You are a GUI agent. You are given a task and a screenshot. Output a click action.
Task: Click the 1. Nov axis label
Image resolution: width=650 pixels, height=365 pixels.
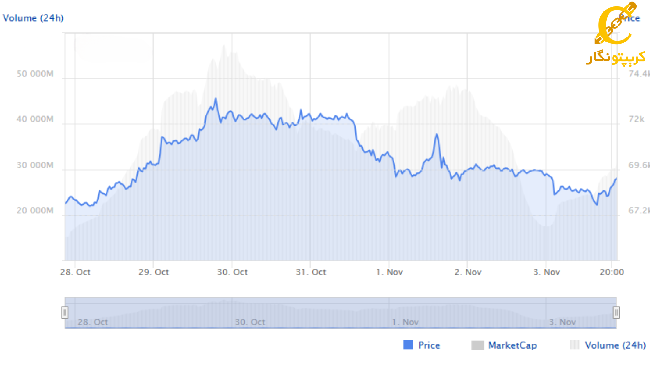click(x=389, y=272)
